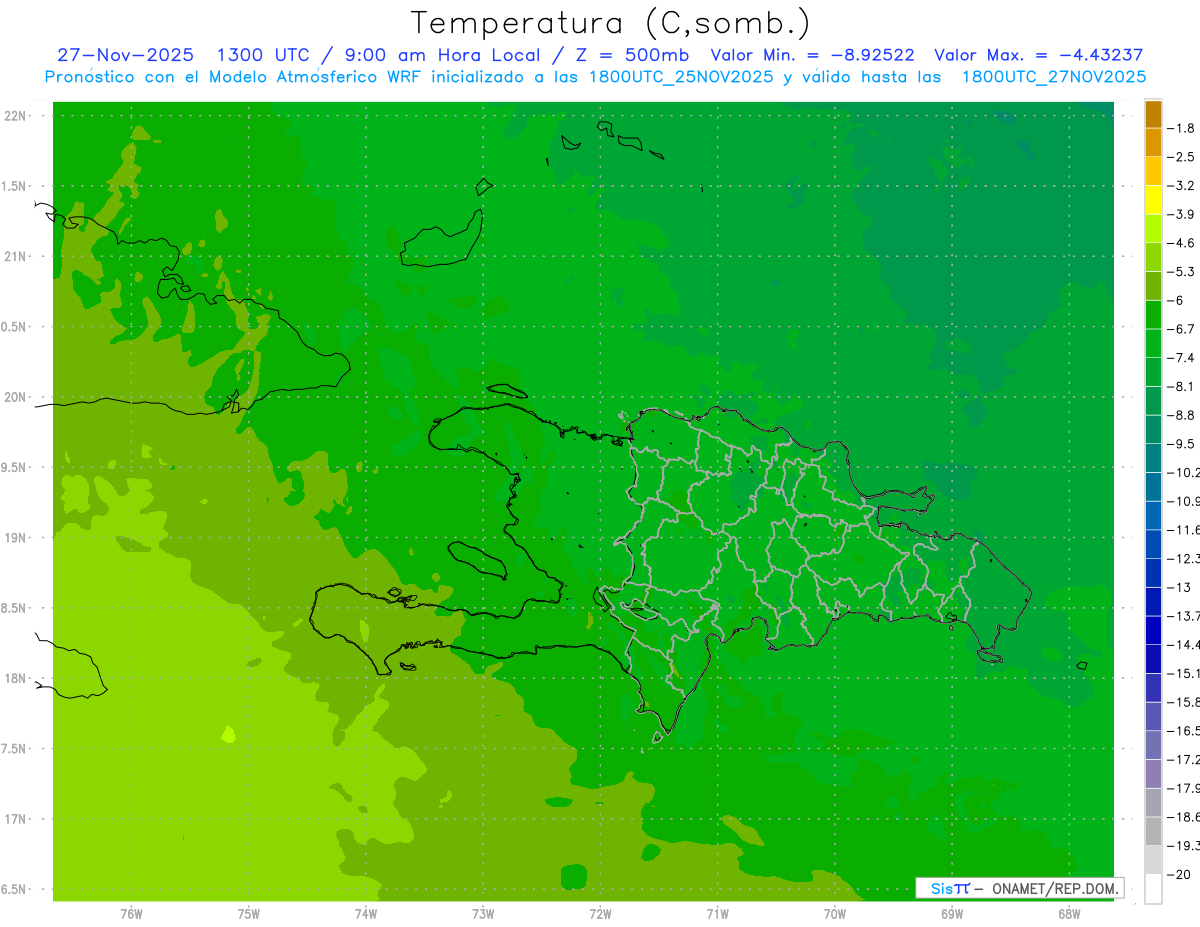Click the "72W" longitude axis label

pos(600,914)
